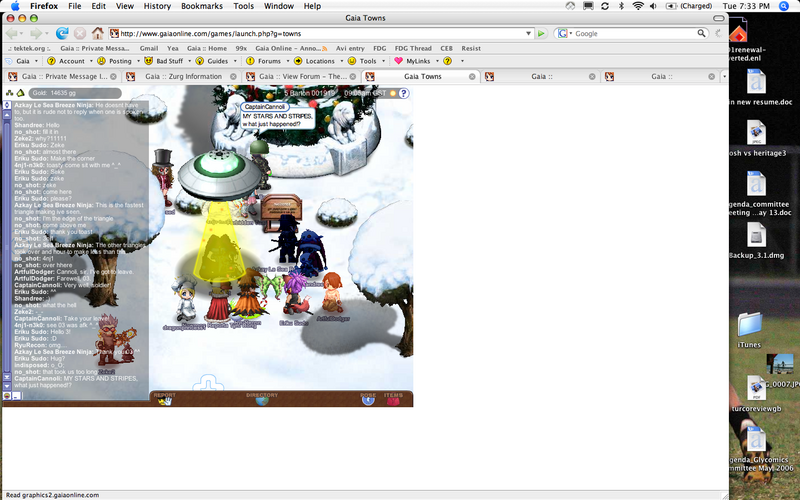
Task: Click the Wi-Fi status icon in menu bar
Action: 638,6
